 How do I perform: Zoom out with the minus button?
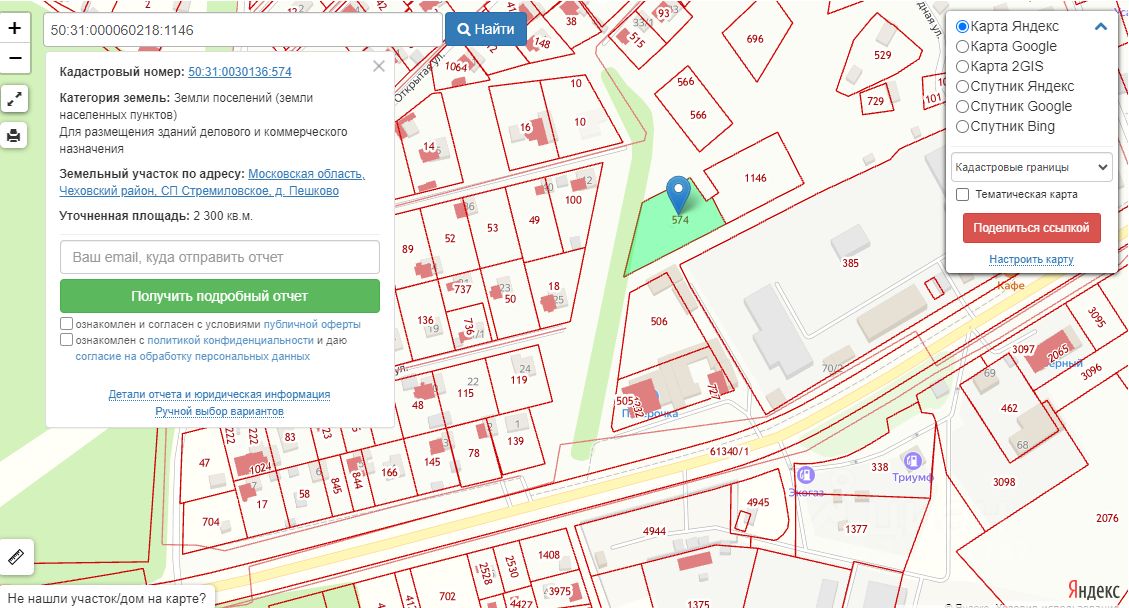click(15, 58)
